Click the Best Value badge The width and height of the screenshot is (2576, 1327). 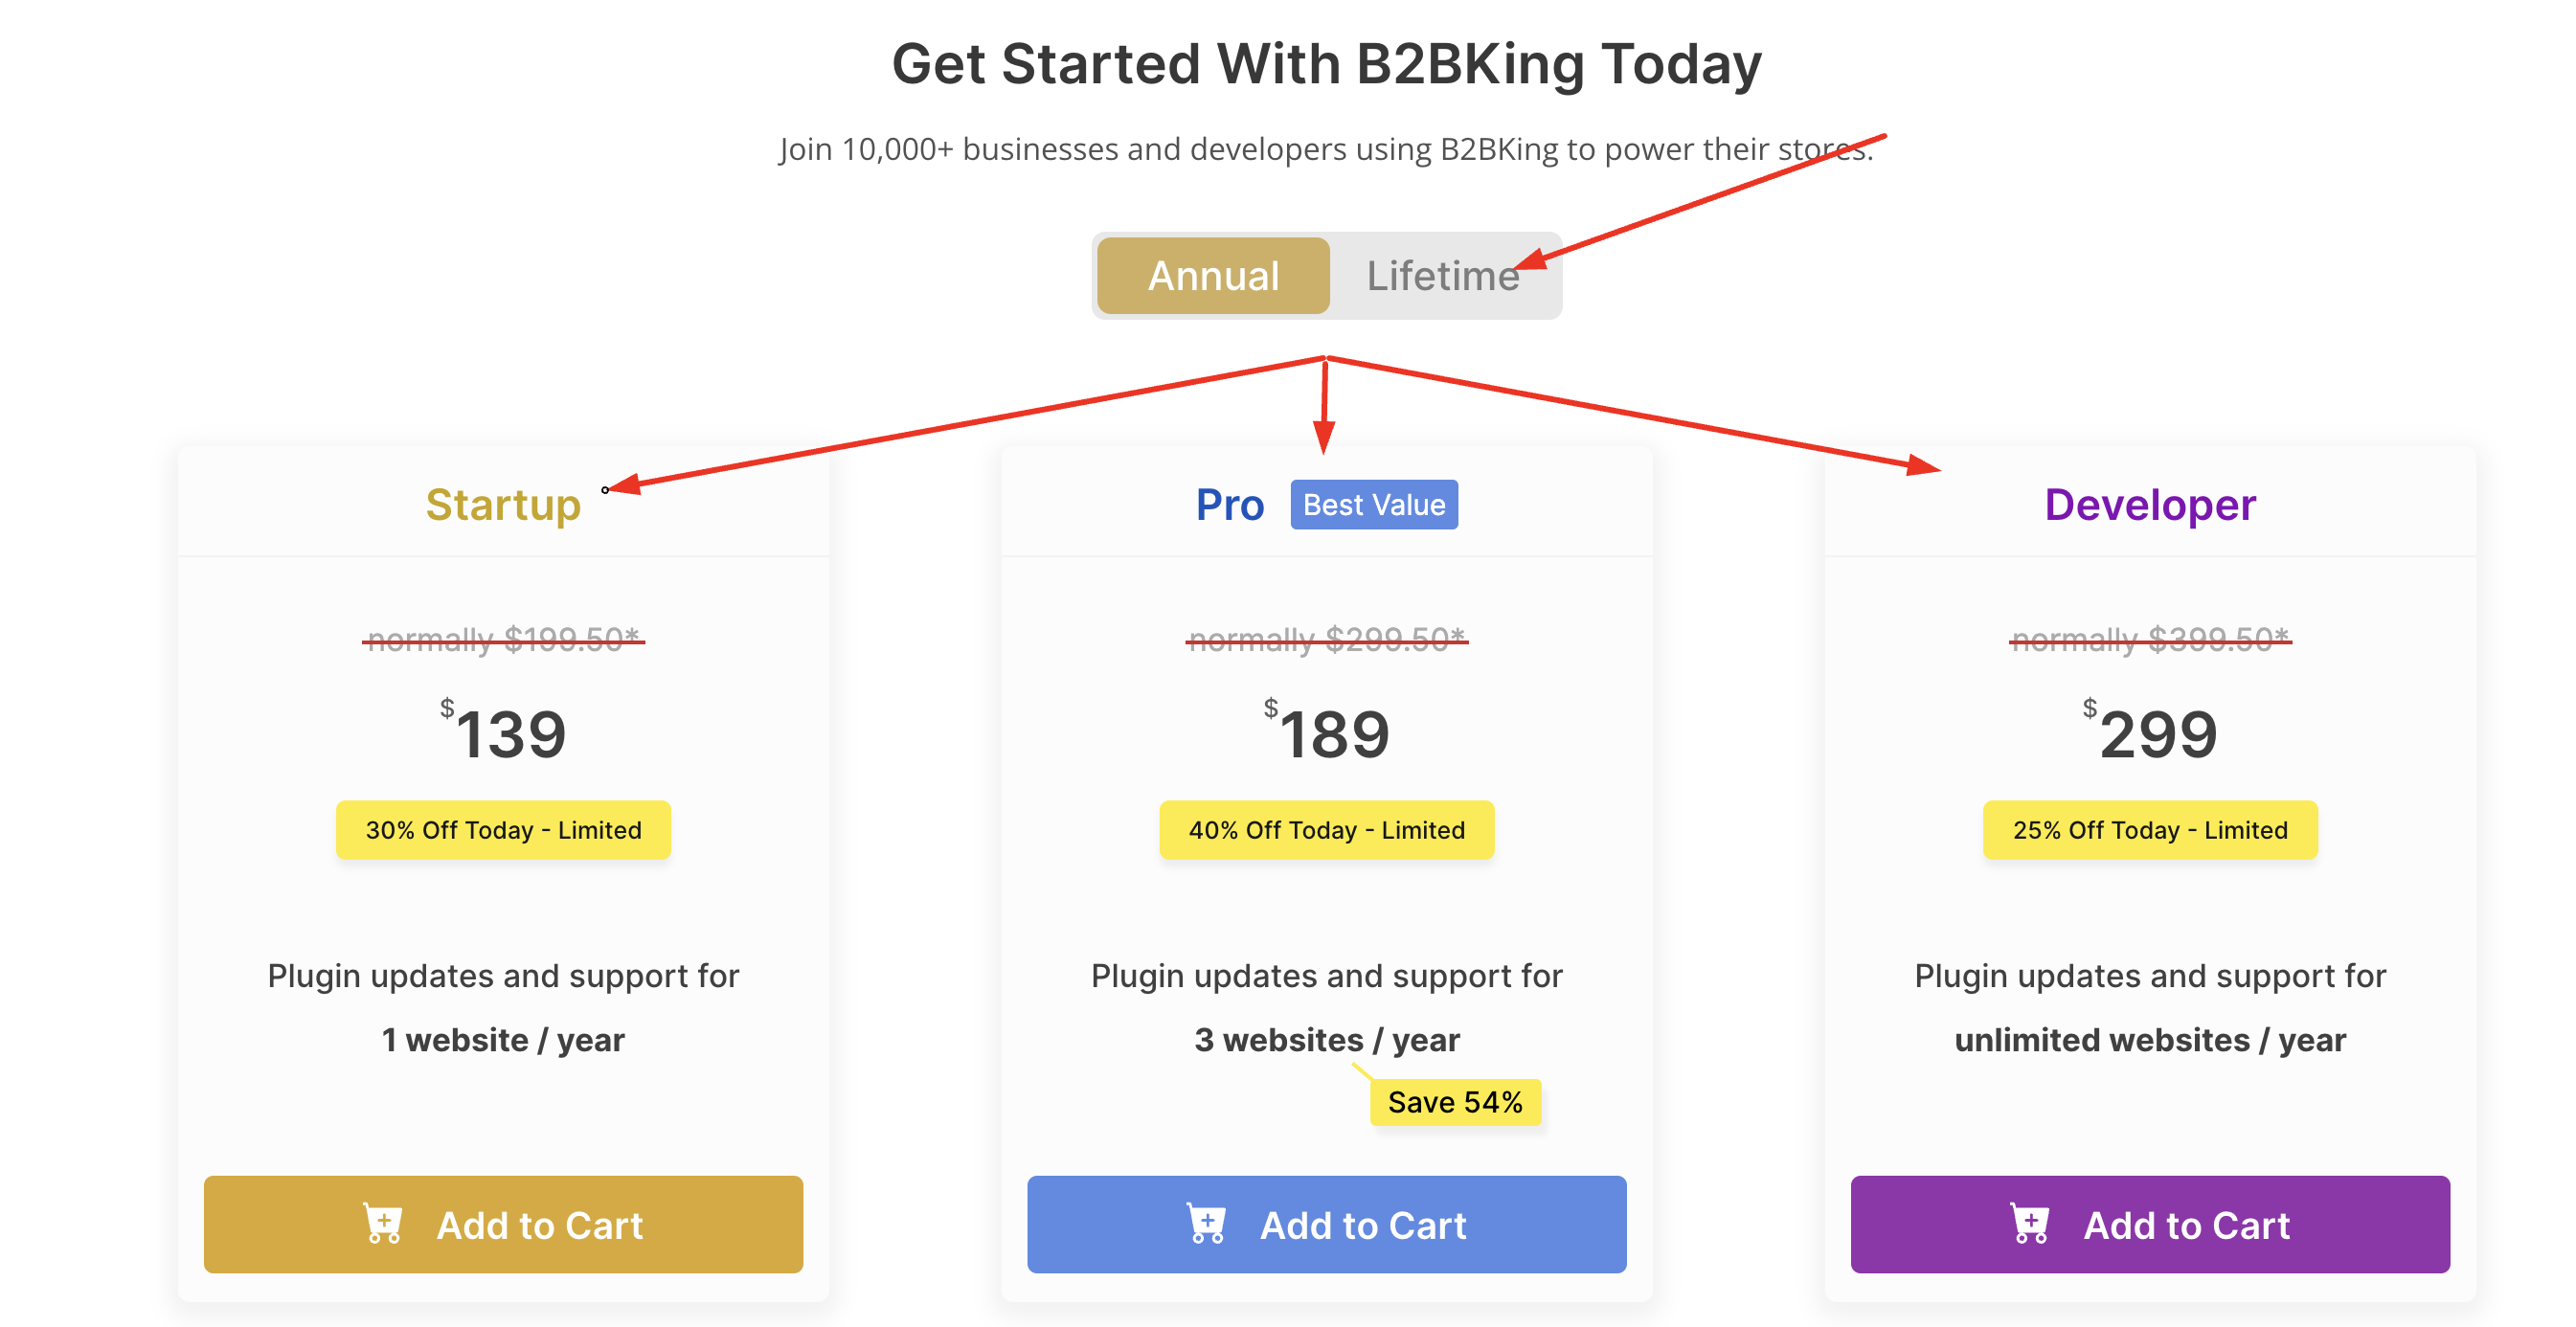pos(1374,505)
